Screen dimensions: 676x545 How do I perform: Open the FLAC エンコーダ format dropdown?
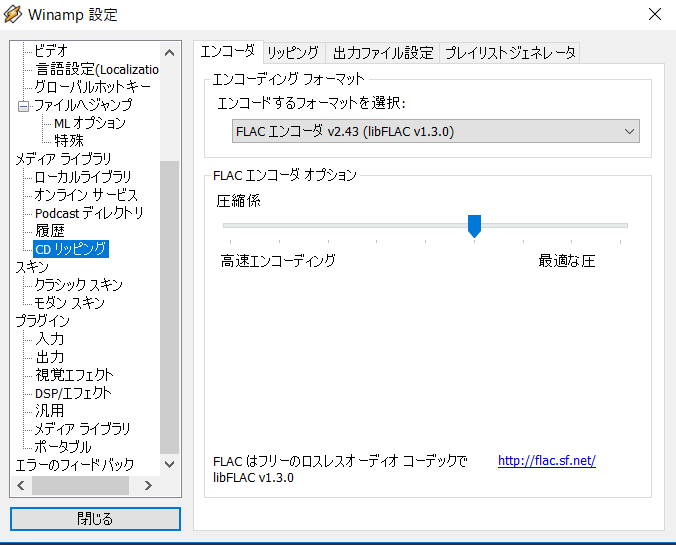tap(435, 131)
